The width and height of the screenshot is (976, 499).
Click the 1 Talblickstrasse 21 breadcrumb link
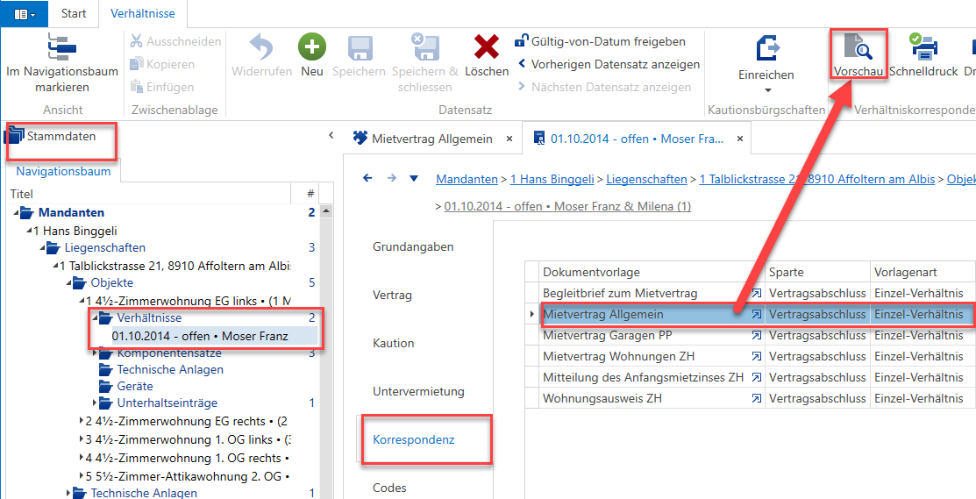pos(817,179)
